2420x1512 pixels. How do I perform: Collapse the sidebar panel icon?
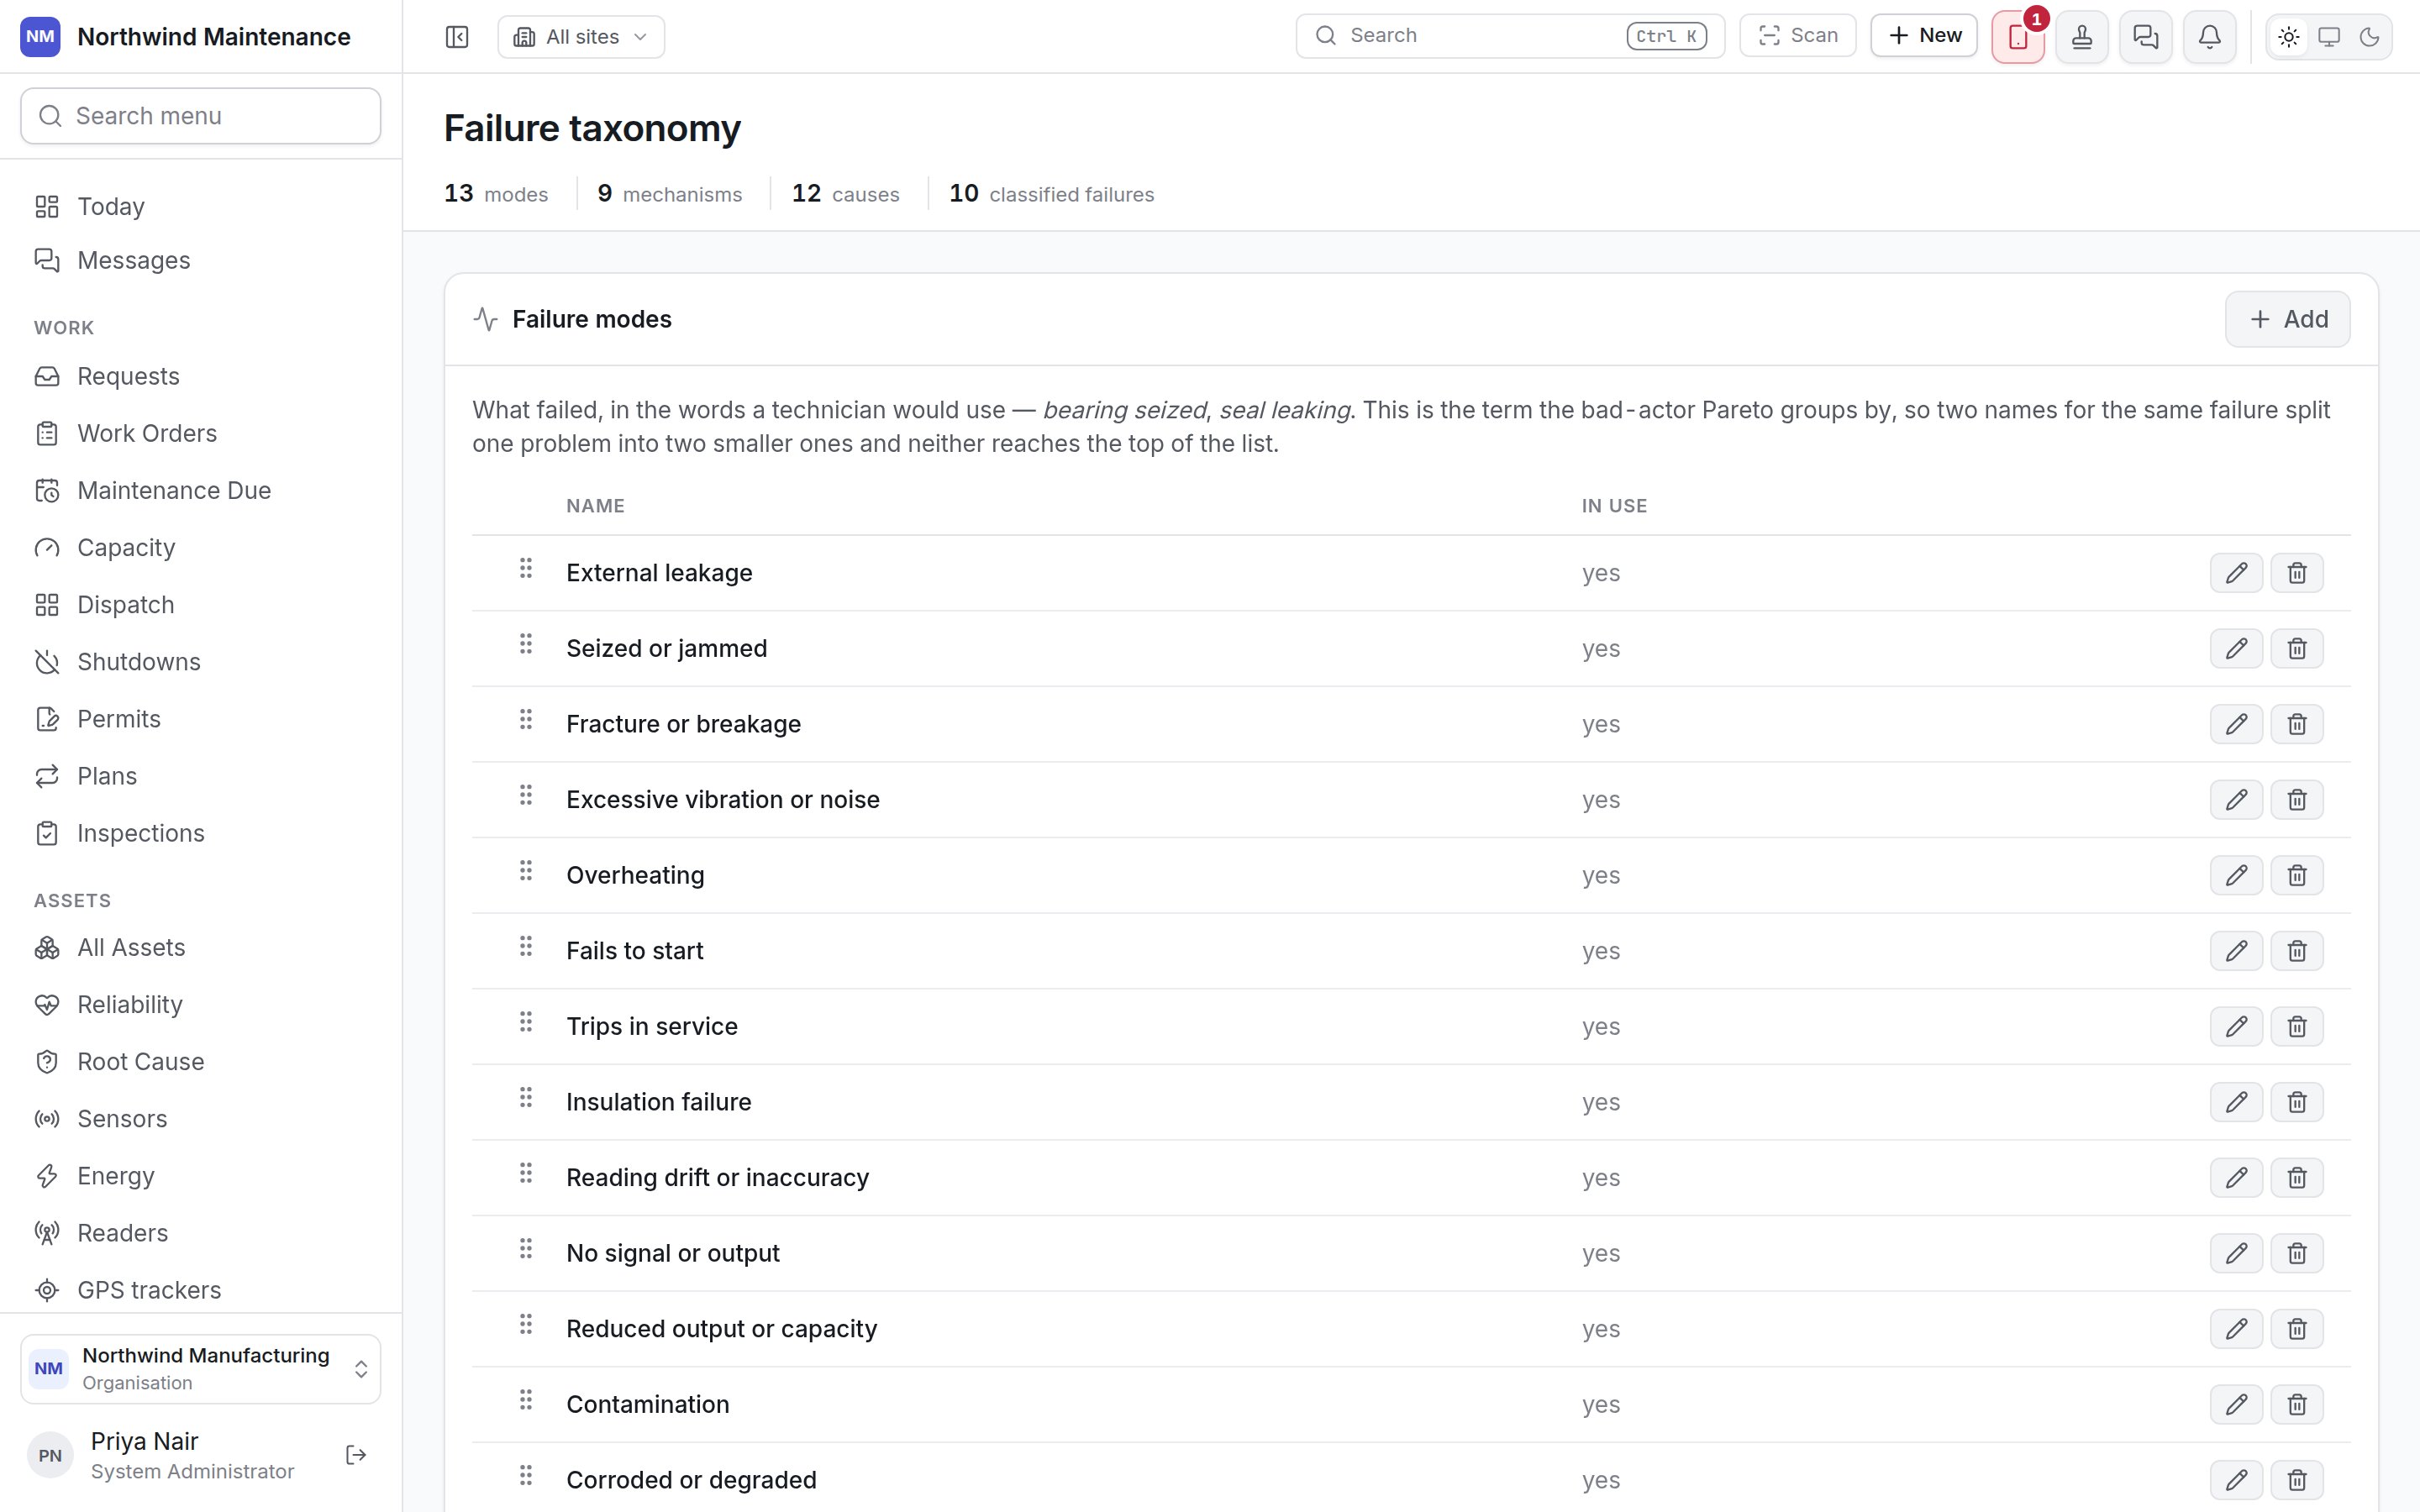[x=456, y=37]
